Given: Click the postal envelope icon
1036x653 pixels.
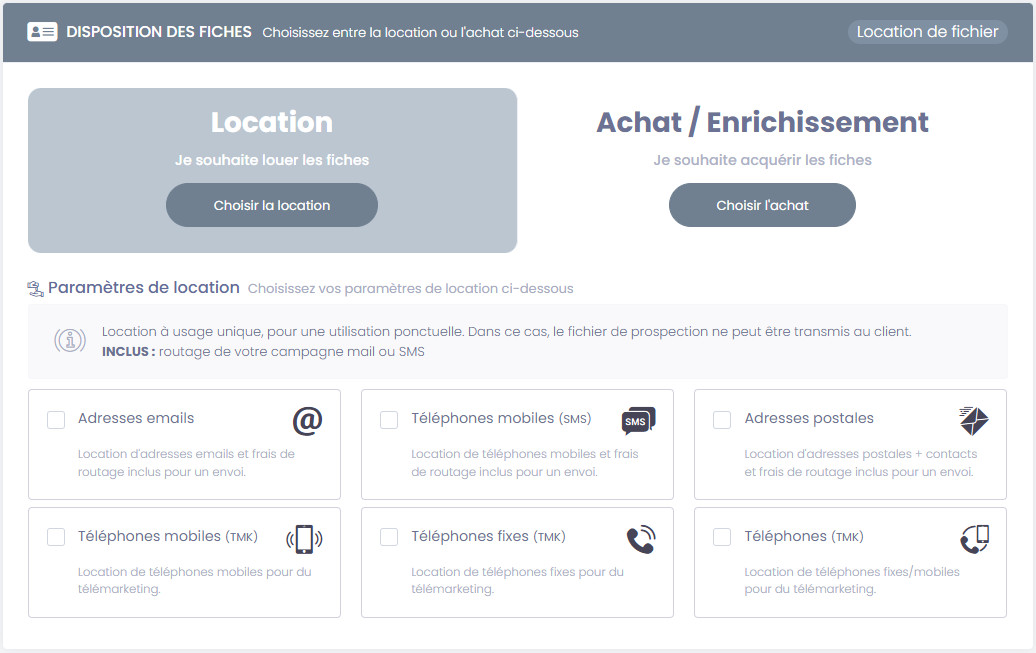Looking at the screenshot, I should [x=973, y=421].
